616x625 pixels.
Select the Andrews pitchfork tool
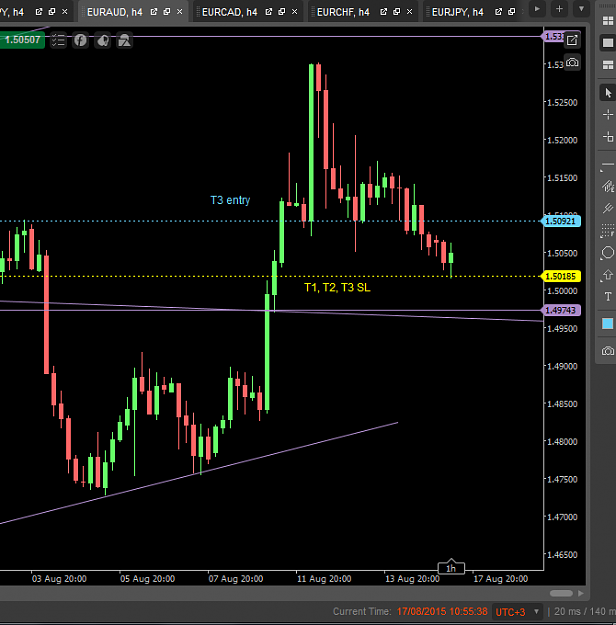point(608,208)
